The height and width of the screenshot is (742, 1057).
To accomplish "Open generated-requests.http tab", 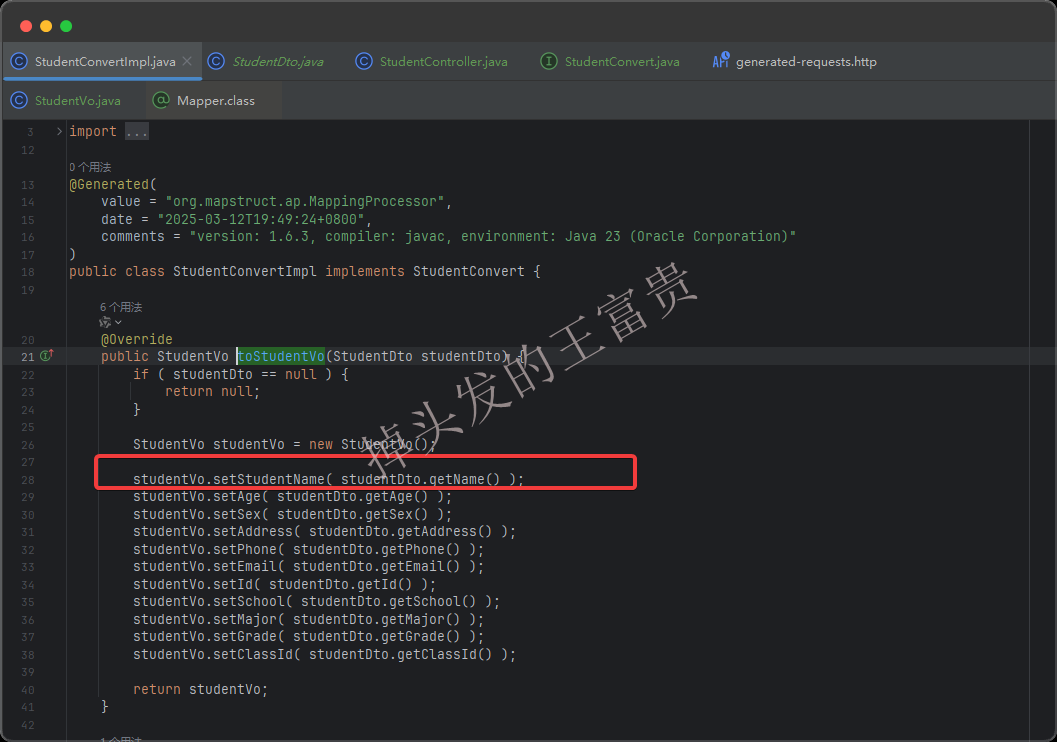I will point(806,62).
